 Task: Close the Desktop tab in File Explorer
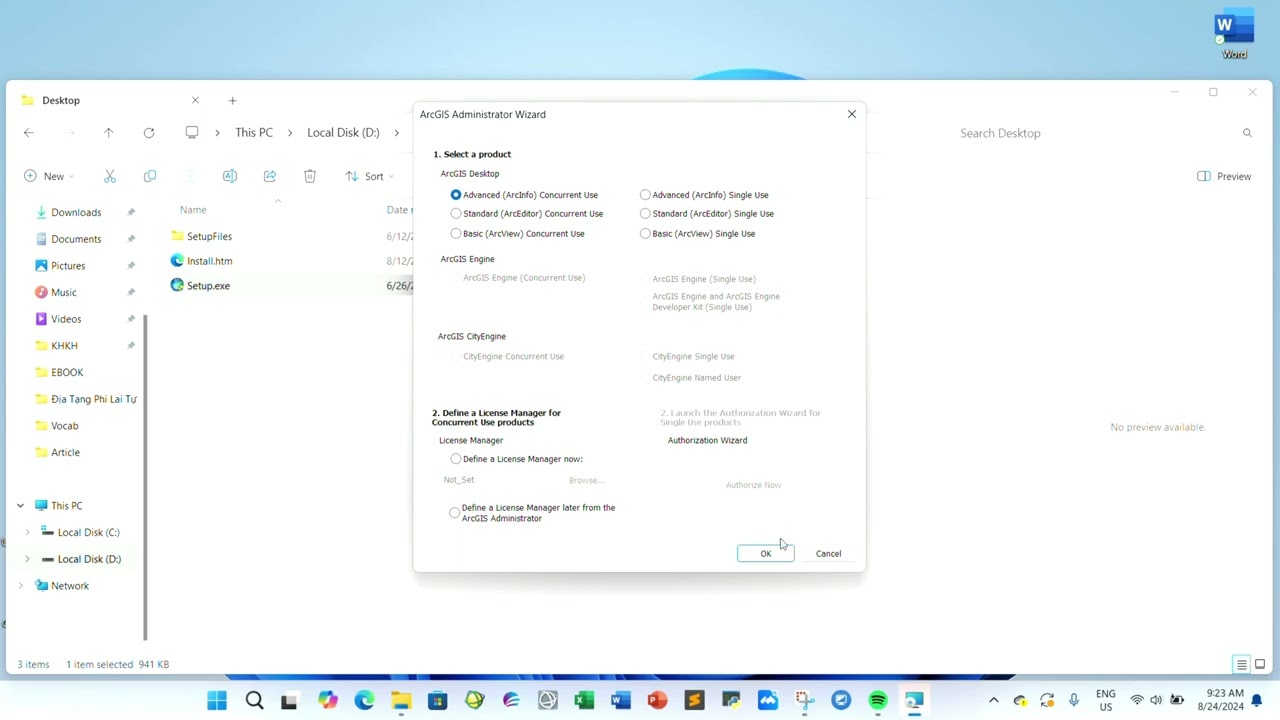pyautogui.click(x=195, y=100)
